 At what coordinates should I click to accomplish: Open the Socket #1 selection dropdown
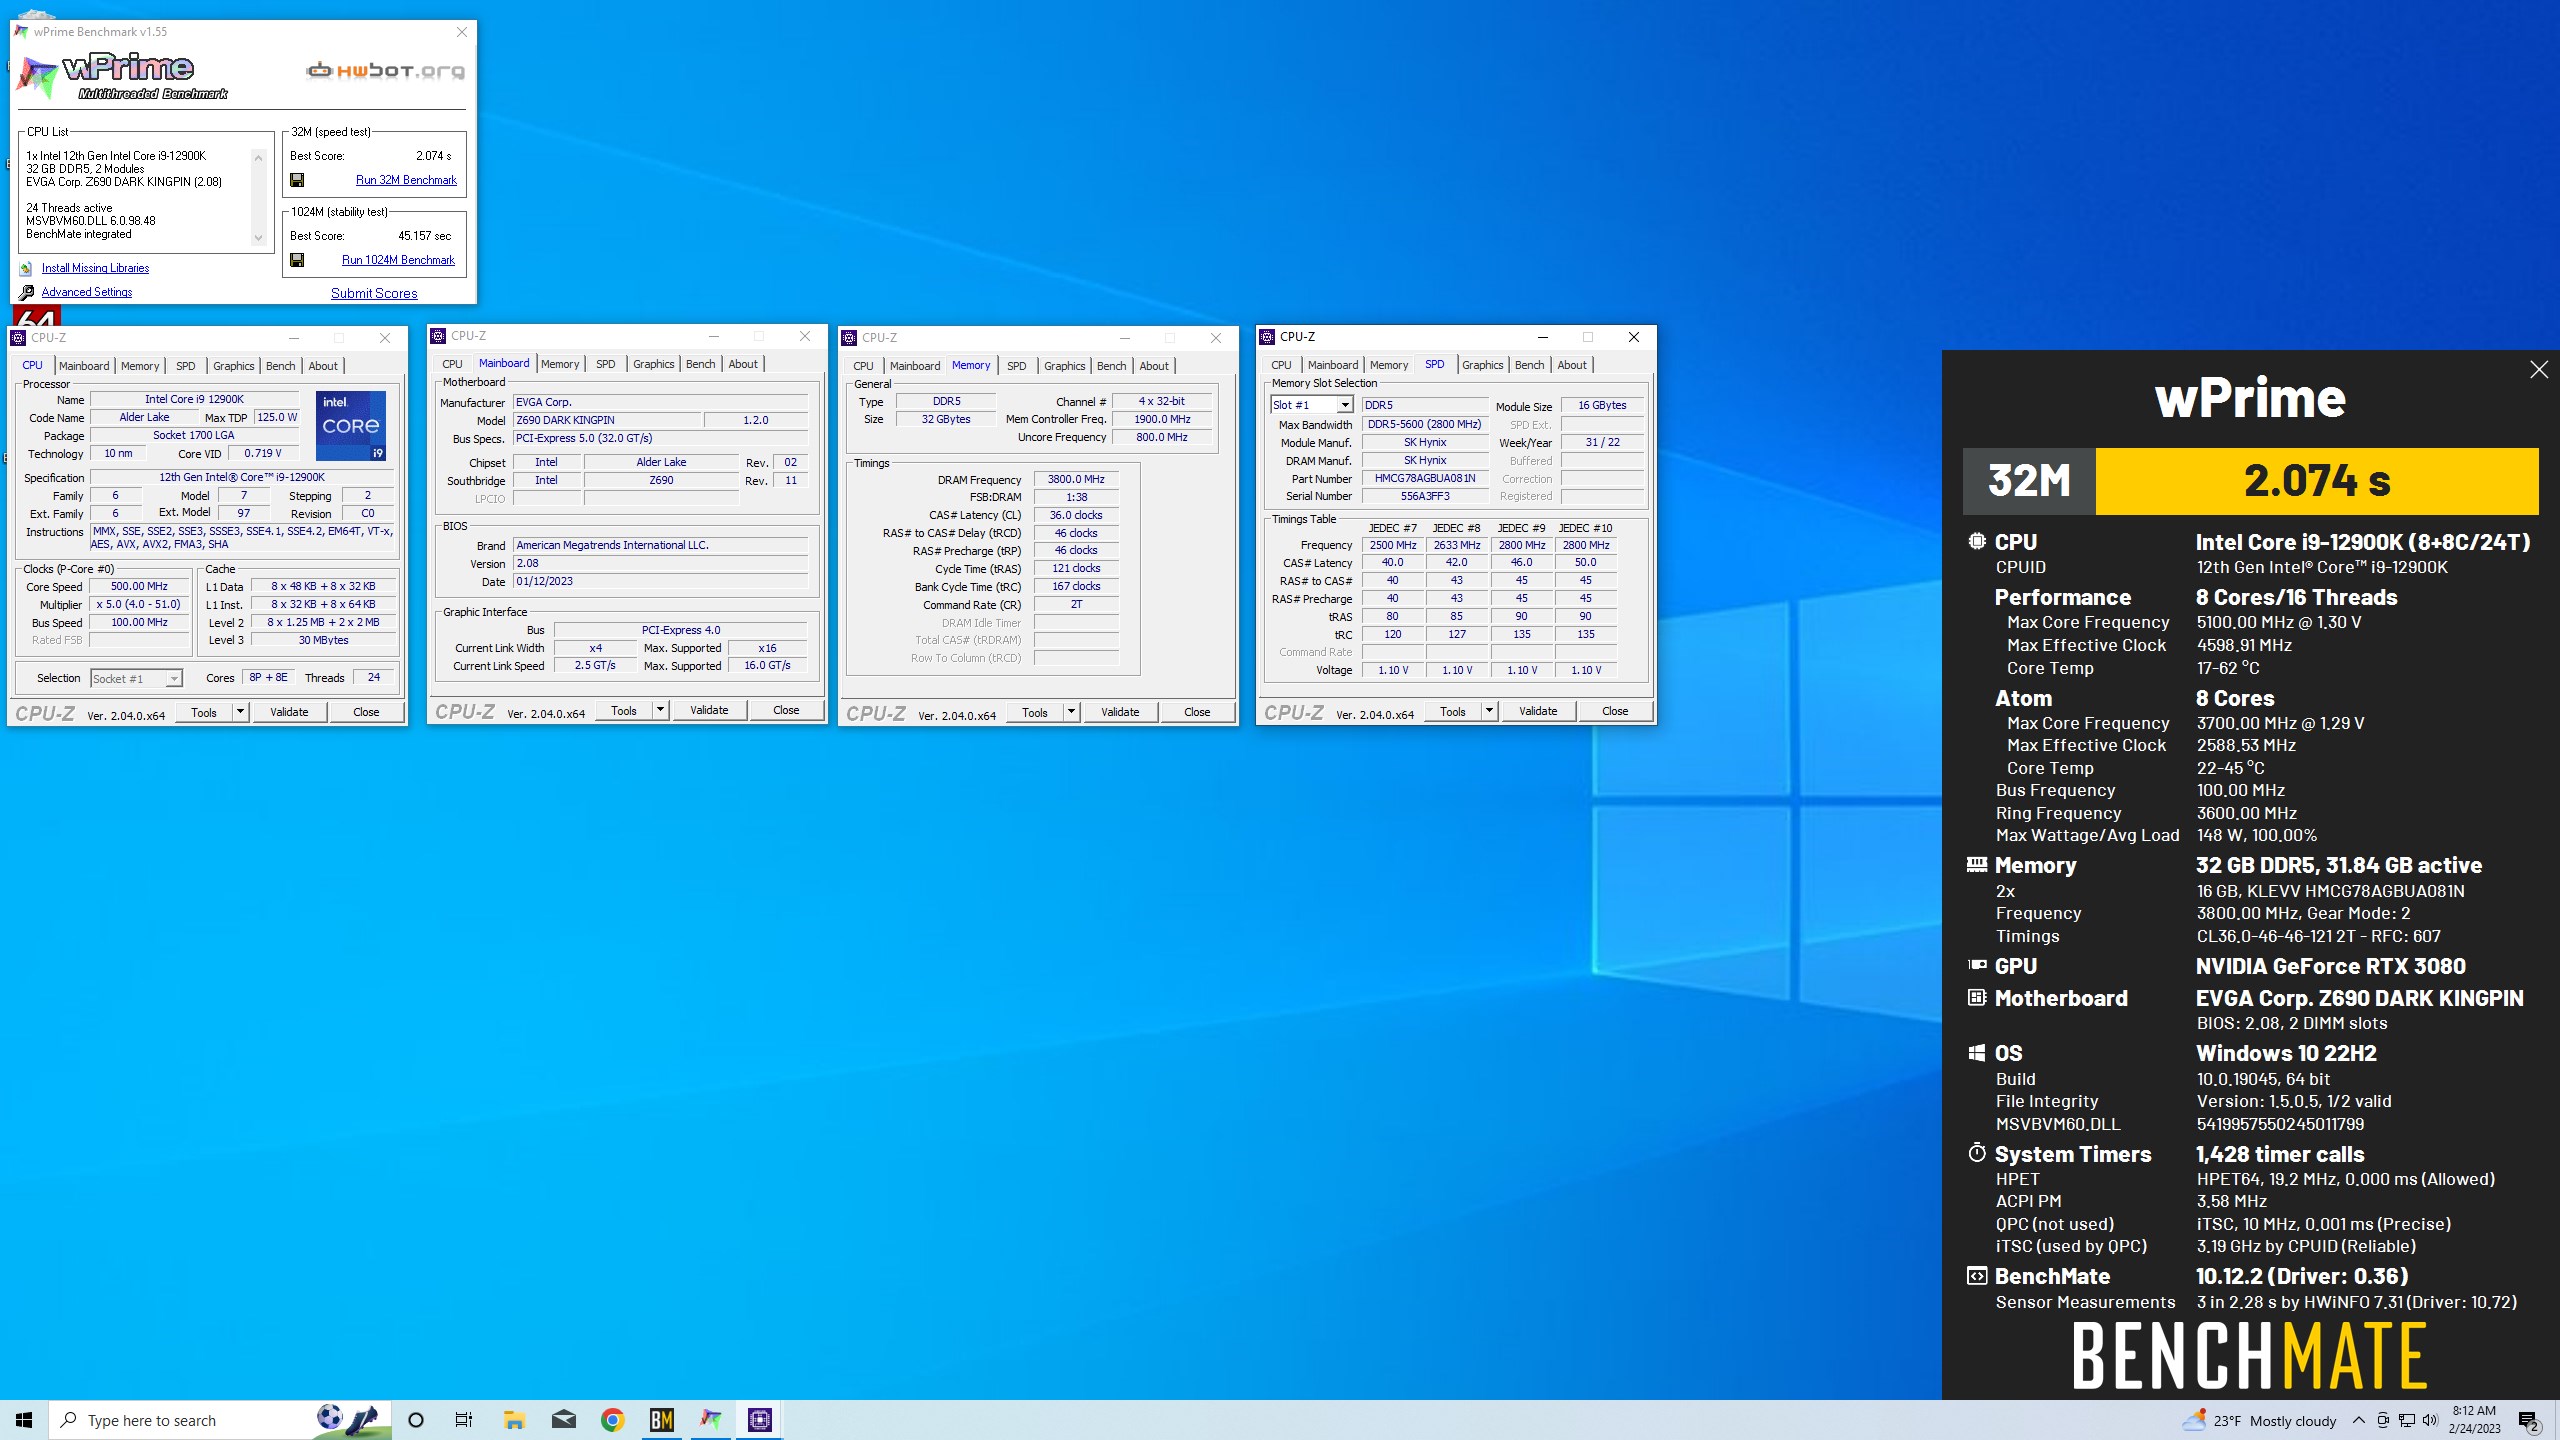pos(174,679)
